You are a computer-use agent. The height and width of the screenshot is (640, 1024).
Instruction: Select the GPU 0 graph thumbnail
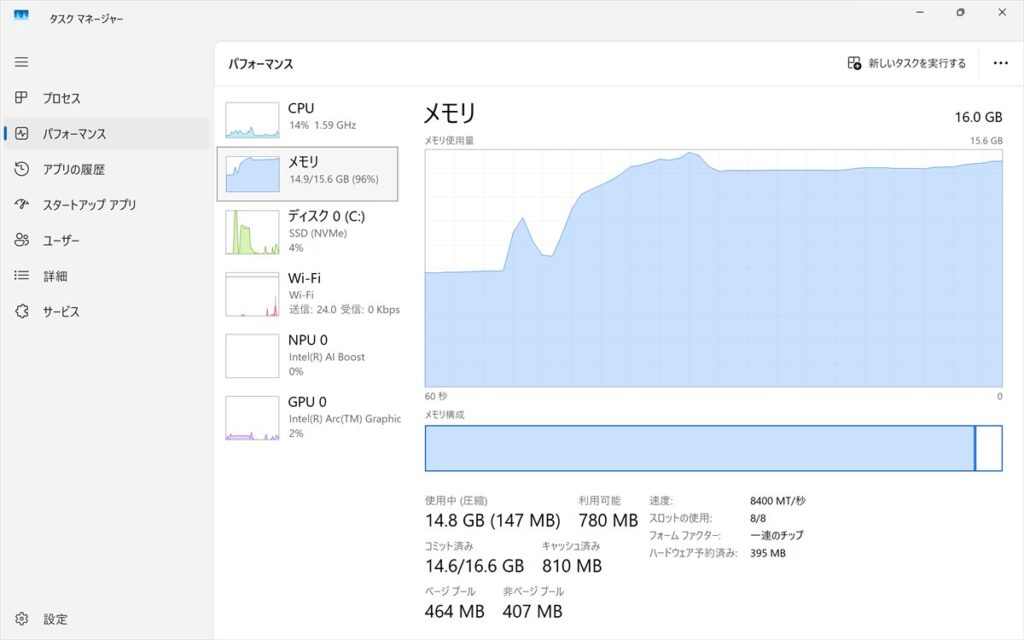252,418
